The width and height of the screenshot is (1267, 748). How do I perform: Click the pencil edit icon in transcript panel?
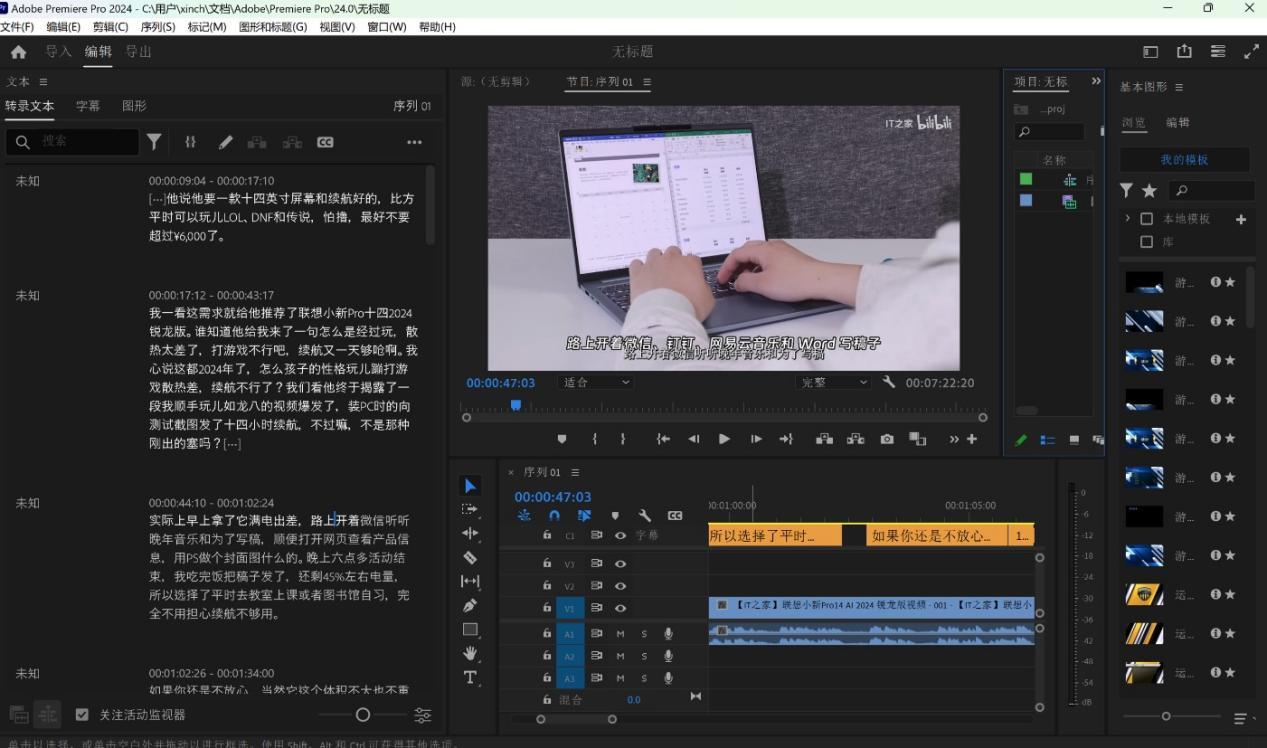(225, 142)
